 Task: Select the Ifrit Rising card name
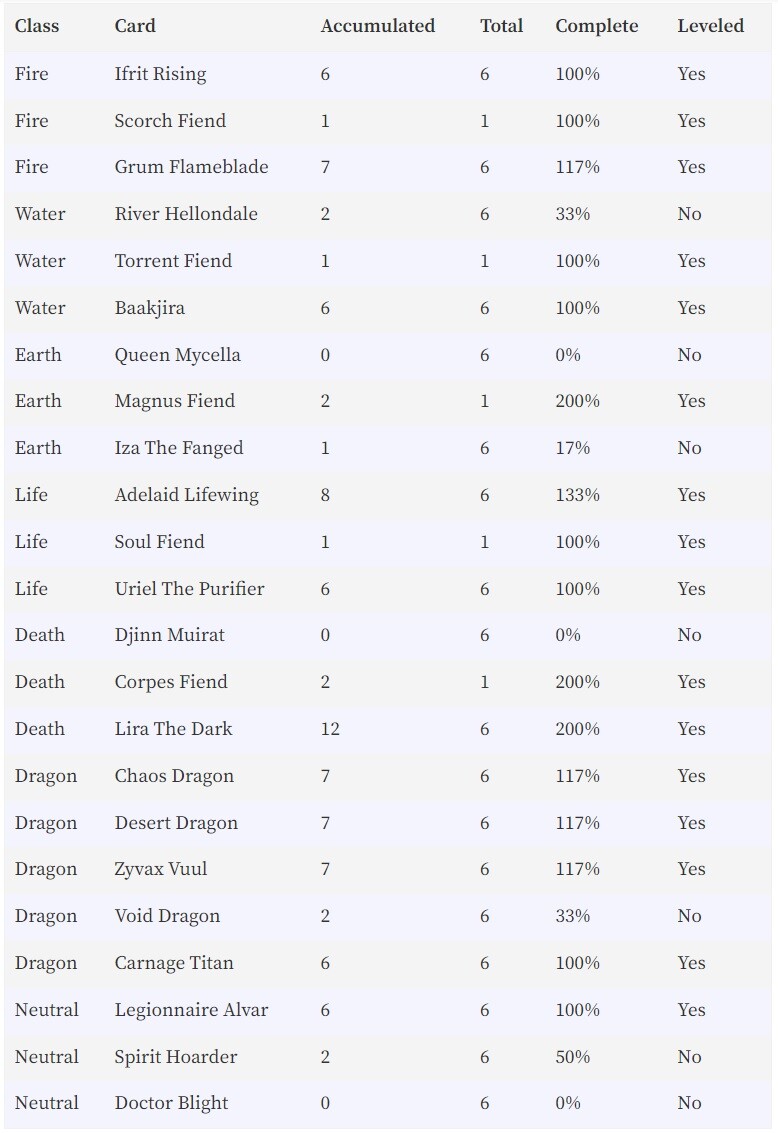pos(160,74)
